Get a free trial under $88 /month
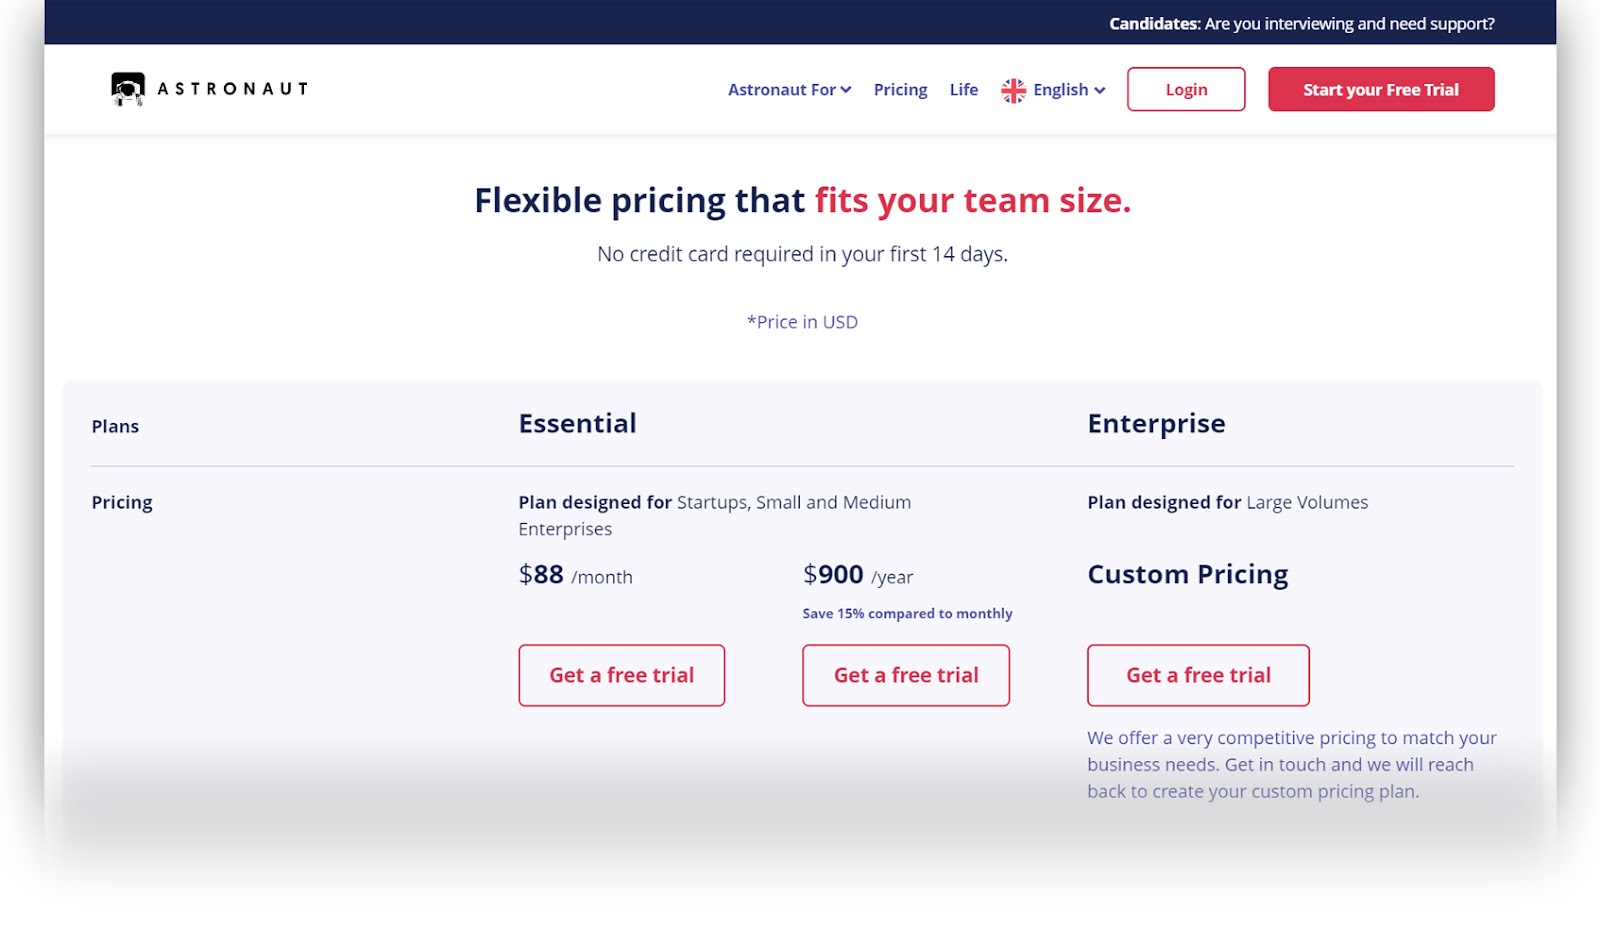The image size is (1600, 946). pos(621,675)
